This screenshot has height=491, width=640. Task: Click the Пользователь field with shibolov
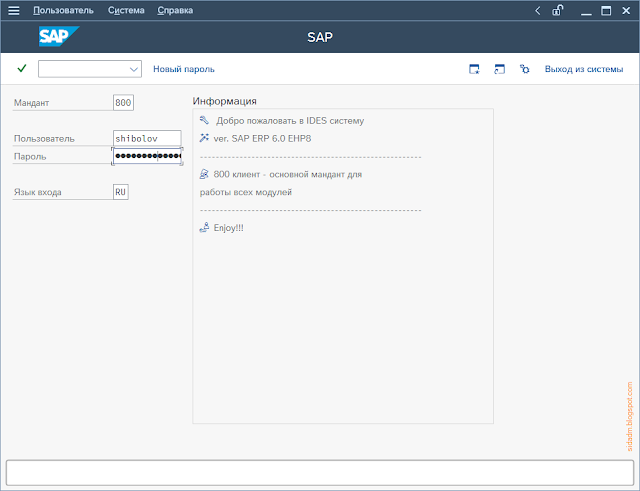[147, 138]
